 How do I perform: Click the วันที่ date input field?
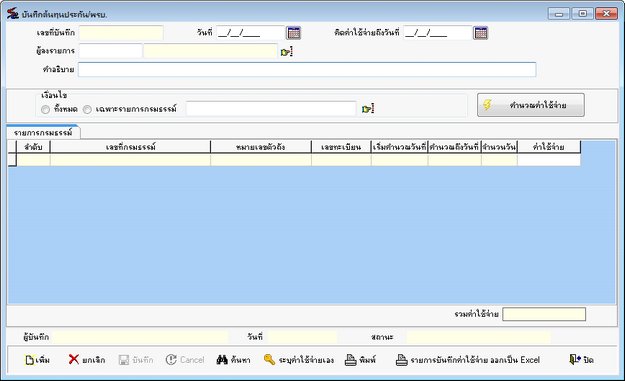[x=250, y=33]
